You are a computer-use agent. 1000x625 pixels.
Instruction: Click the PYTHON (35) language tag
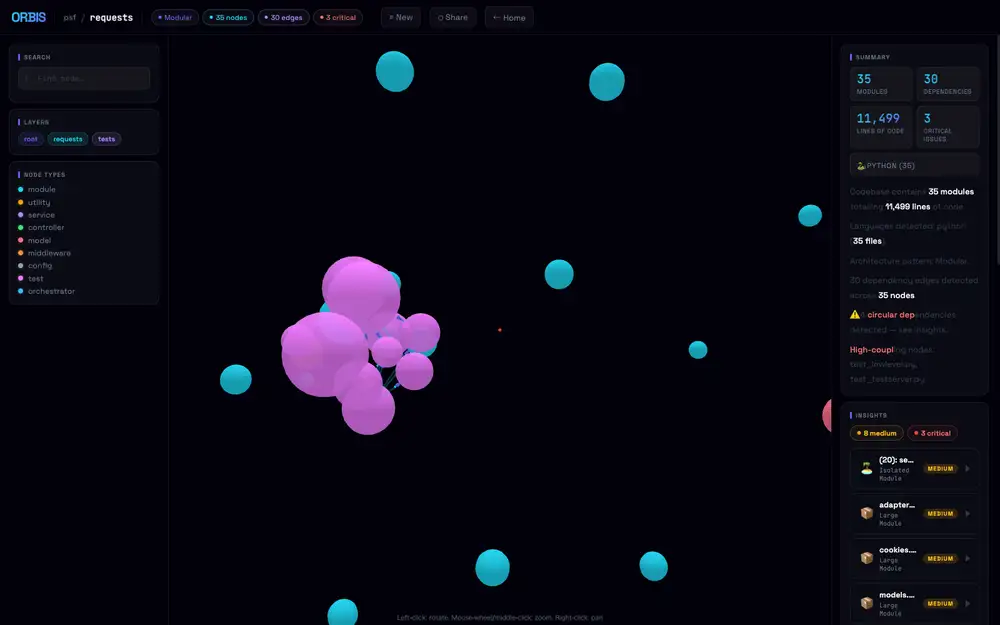pos(915,165)
